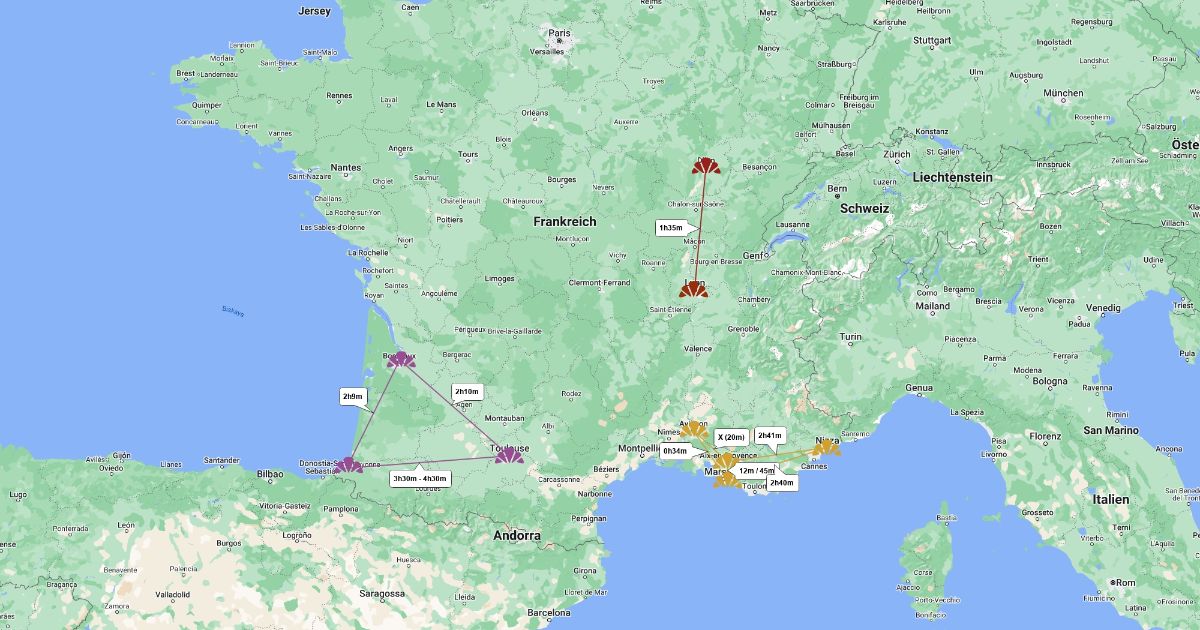
Task: Click the 12m / 45m route label
Action: point(756,470)
